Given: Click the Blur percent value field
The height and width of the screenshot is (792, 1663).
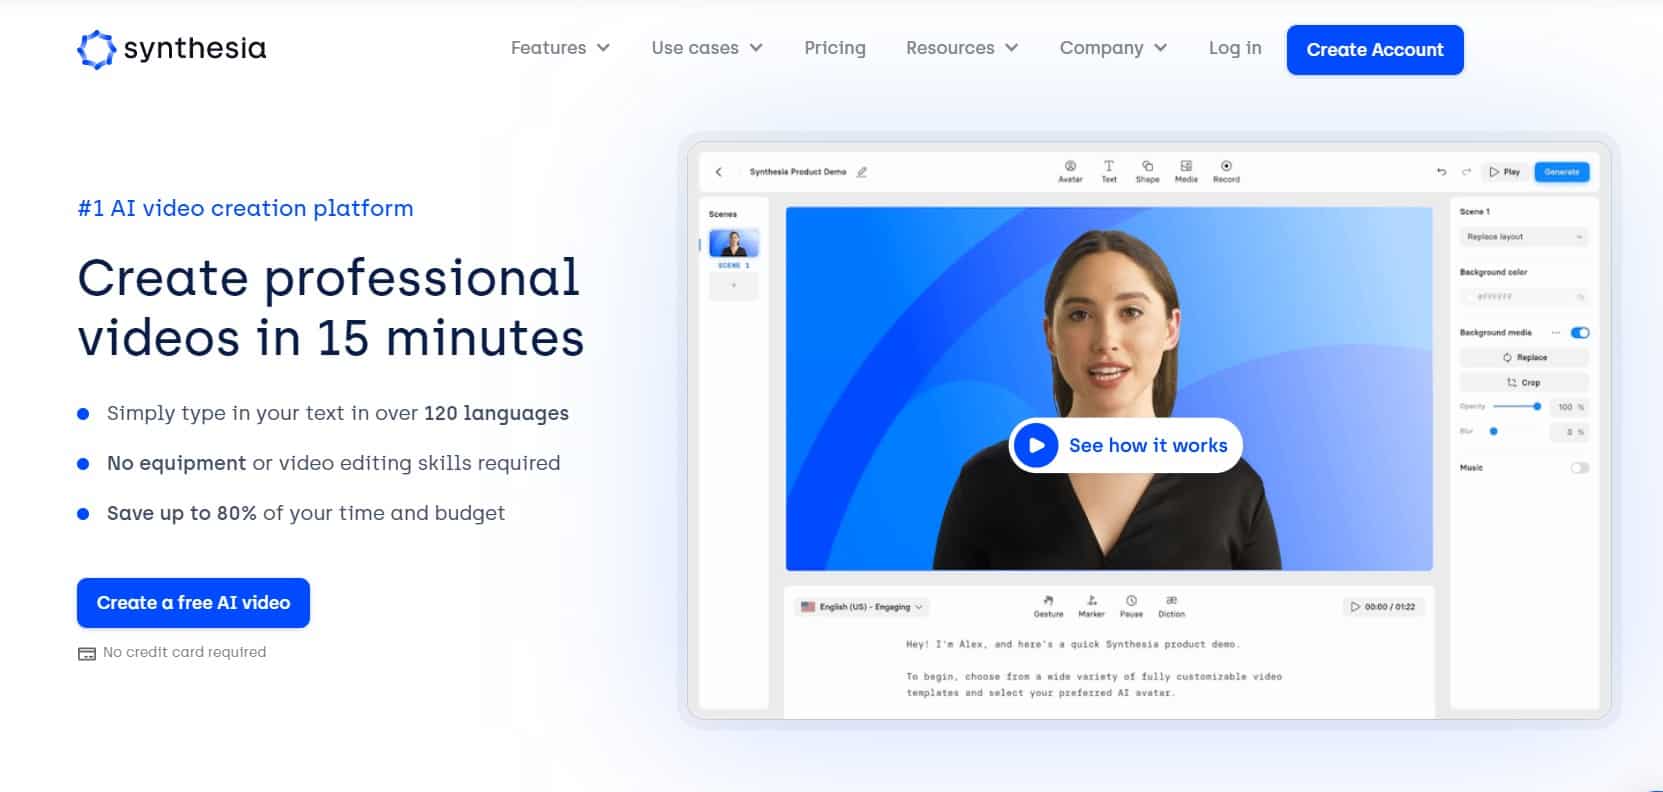Looking at the screenshot, I should tap(1569, 432).
